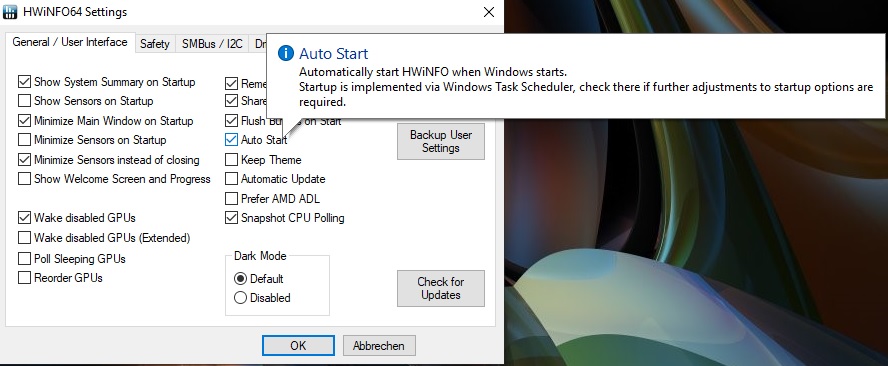Screen dimensions: 888x366
Task: Check Poll Sleeping GPUs option
Action: coord(24,259)
